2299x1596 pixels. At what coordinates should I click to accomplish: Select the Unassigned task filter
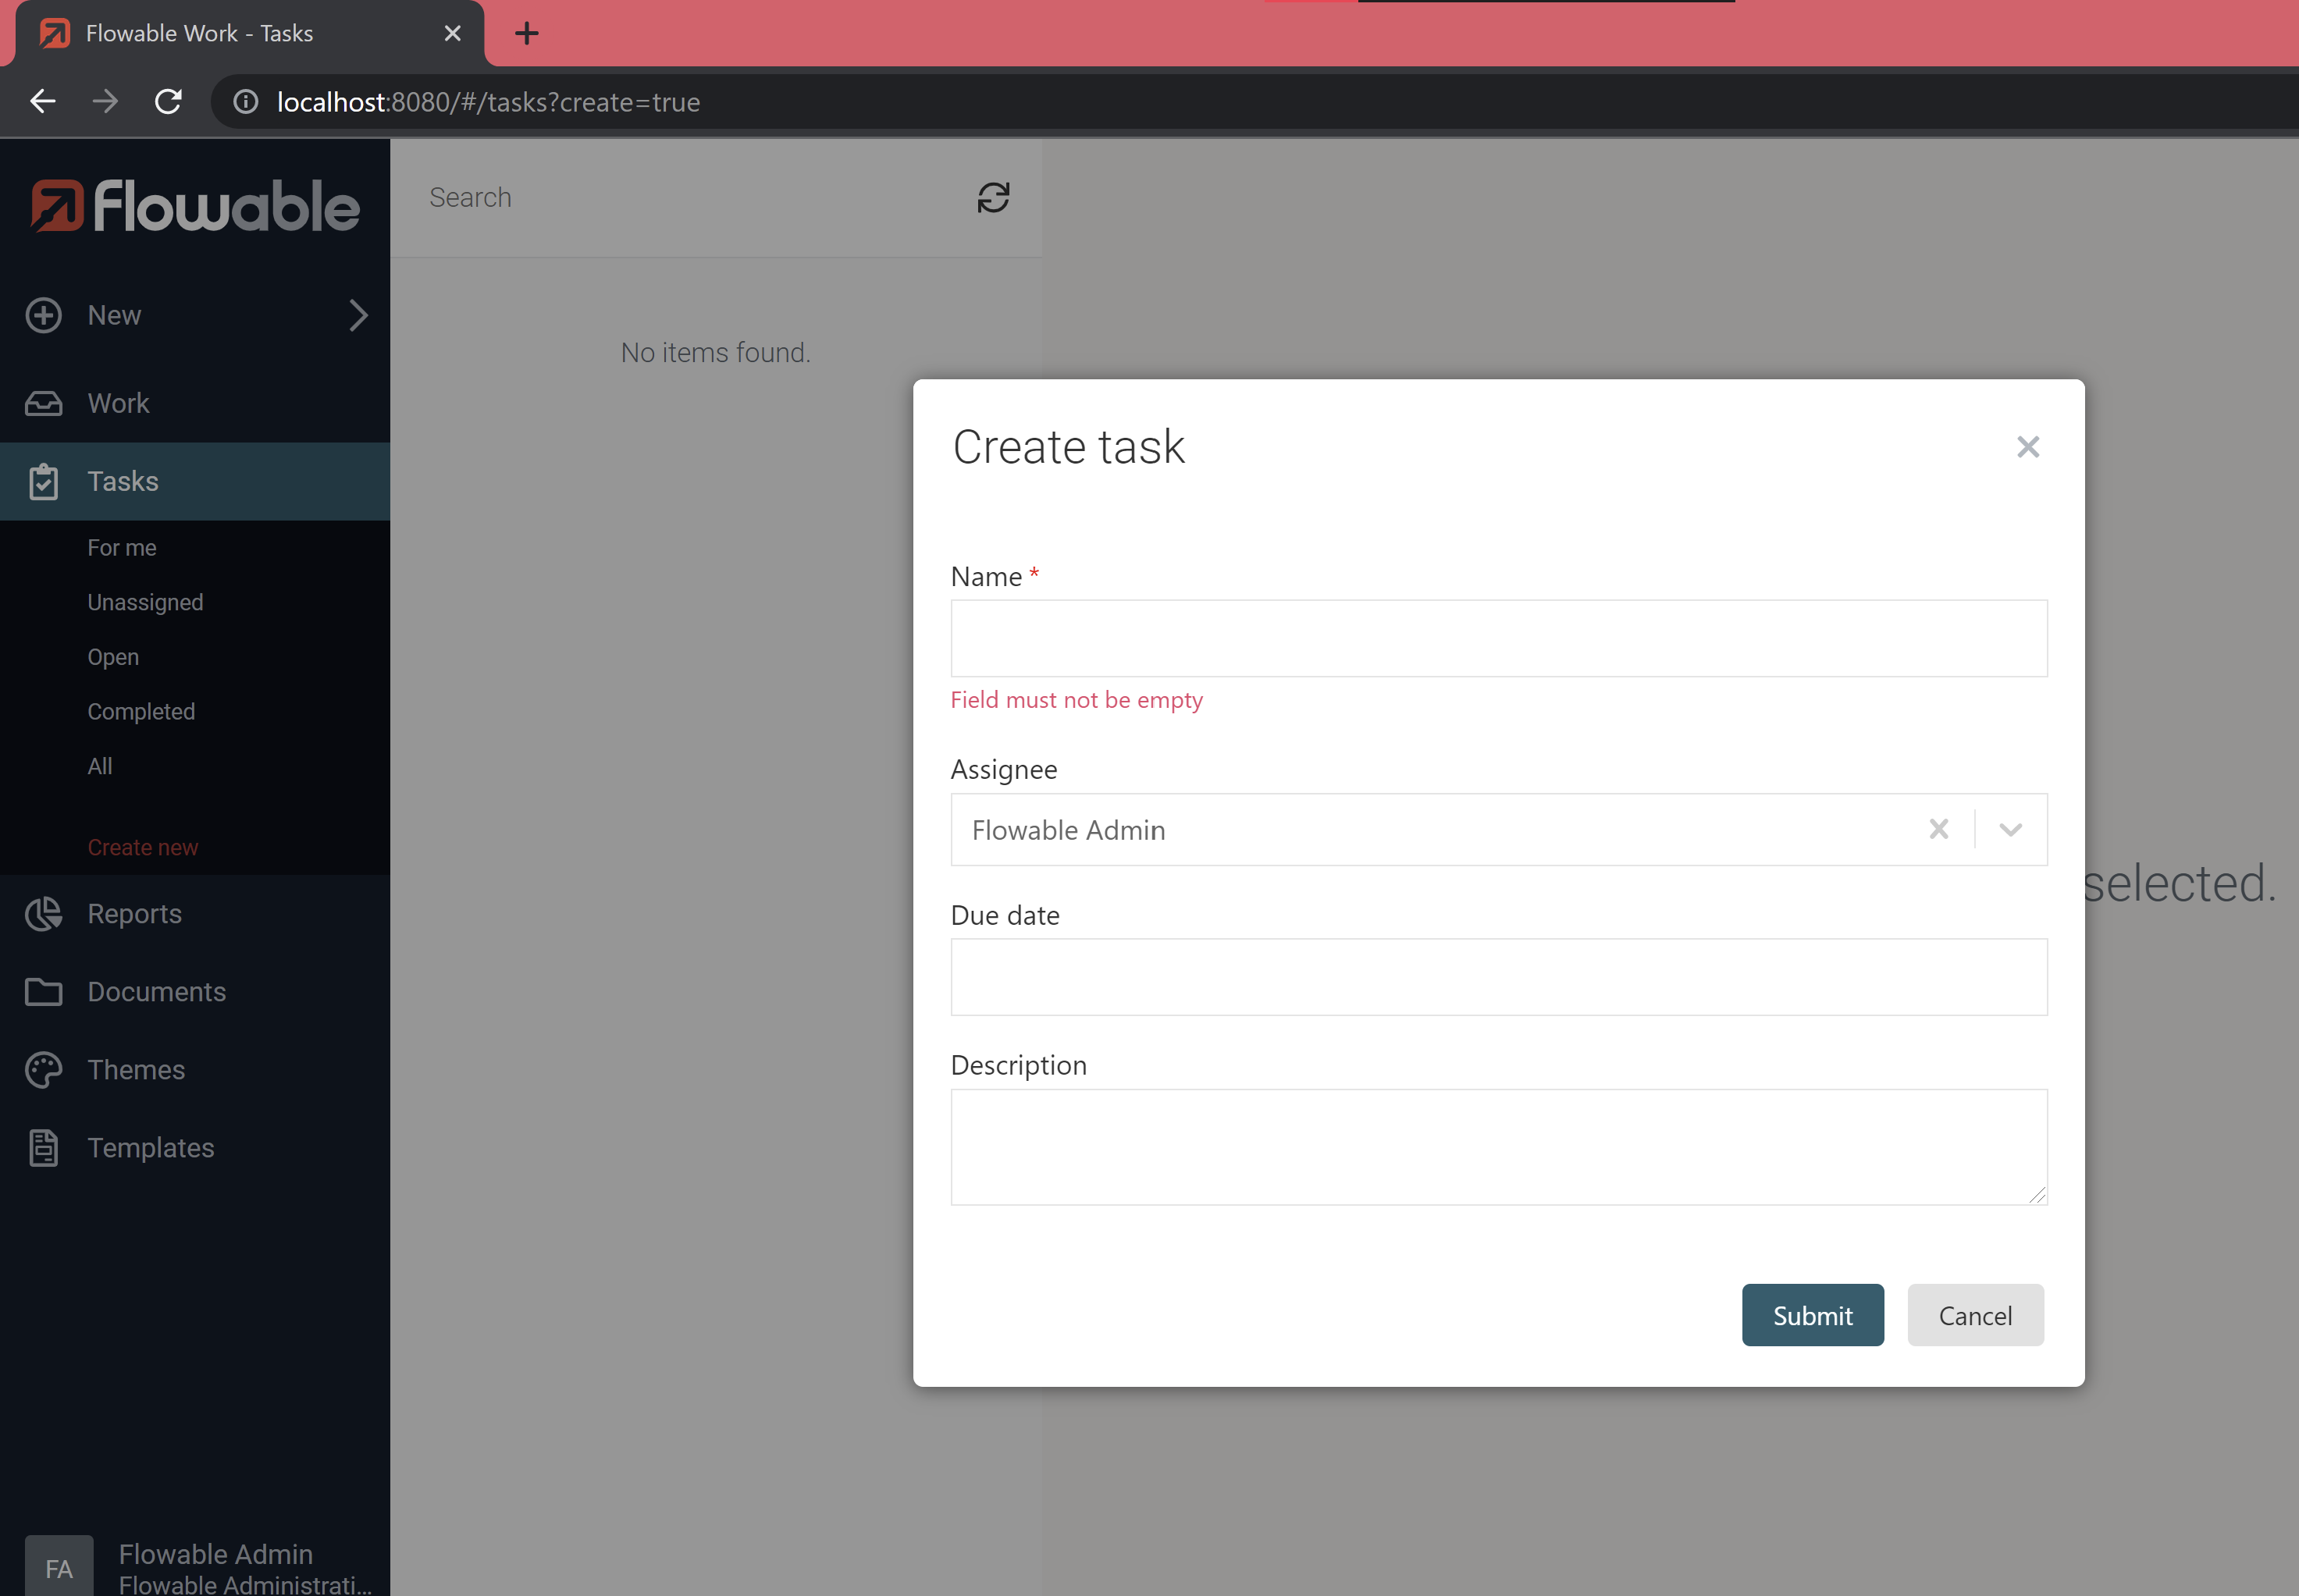[x=147, y=602]
